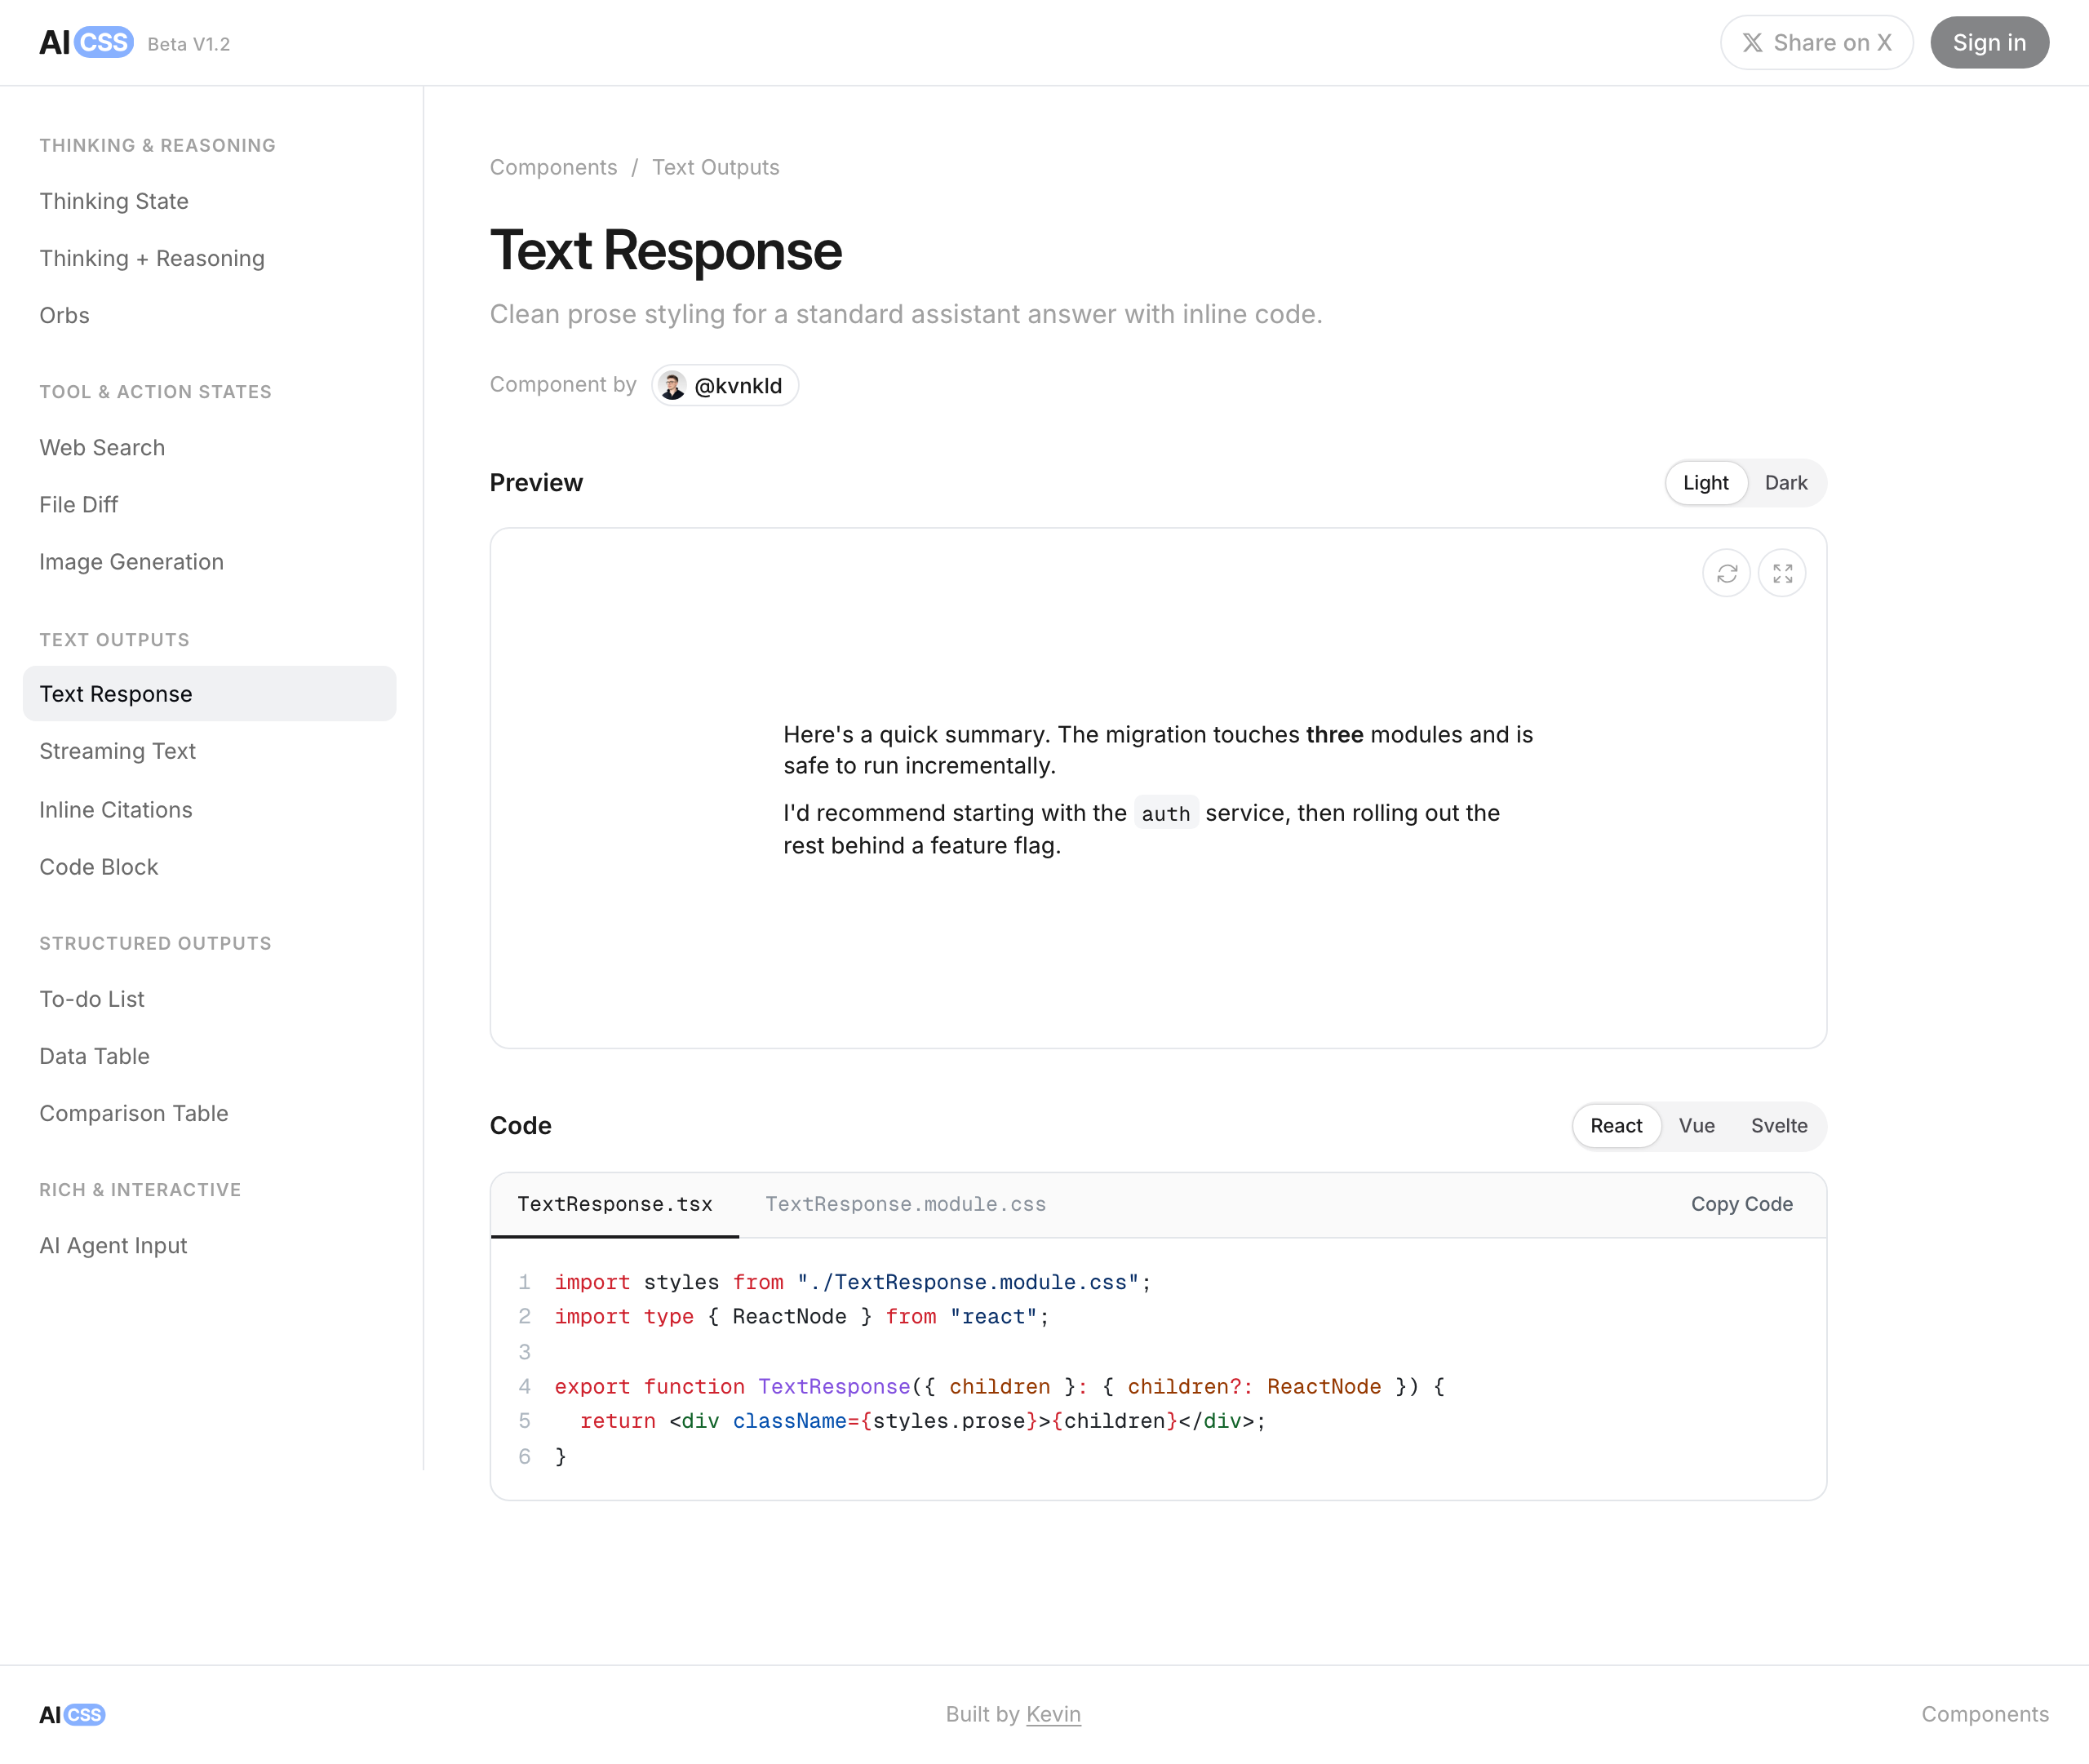Screen dimensions: 2089x1764
Task: Open the Components link in footer
Action: tap(1984, 1714)
